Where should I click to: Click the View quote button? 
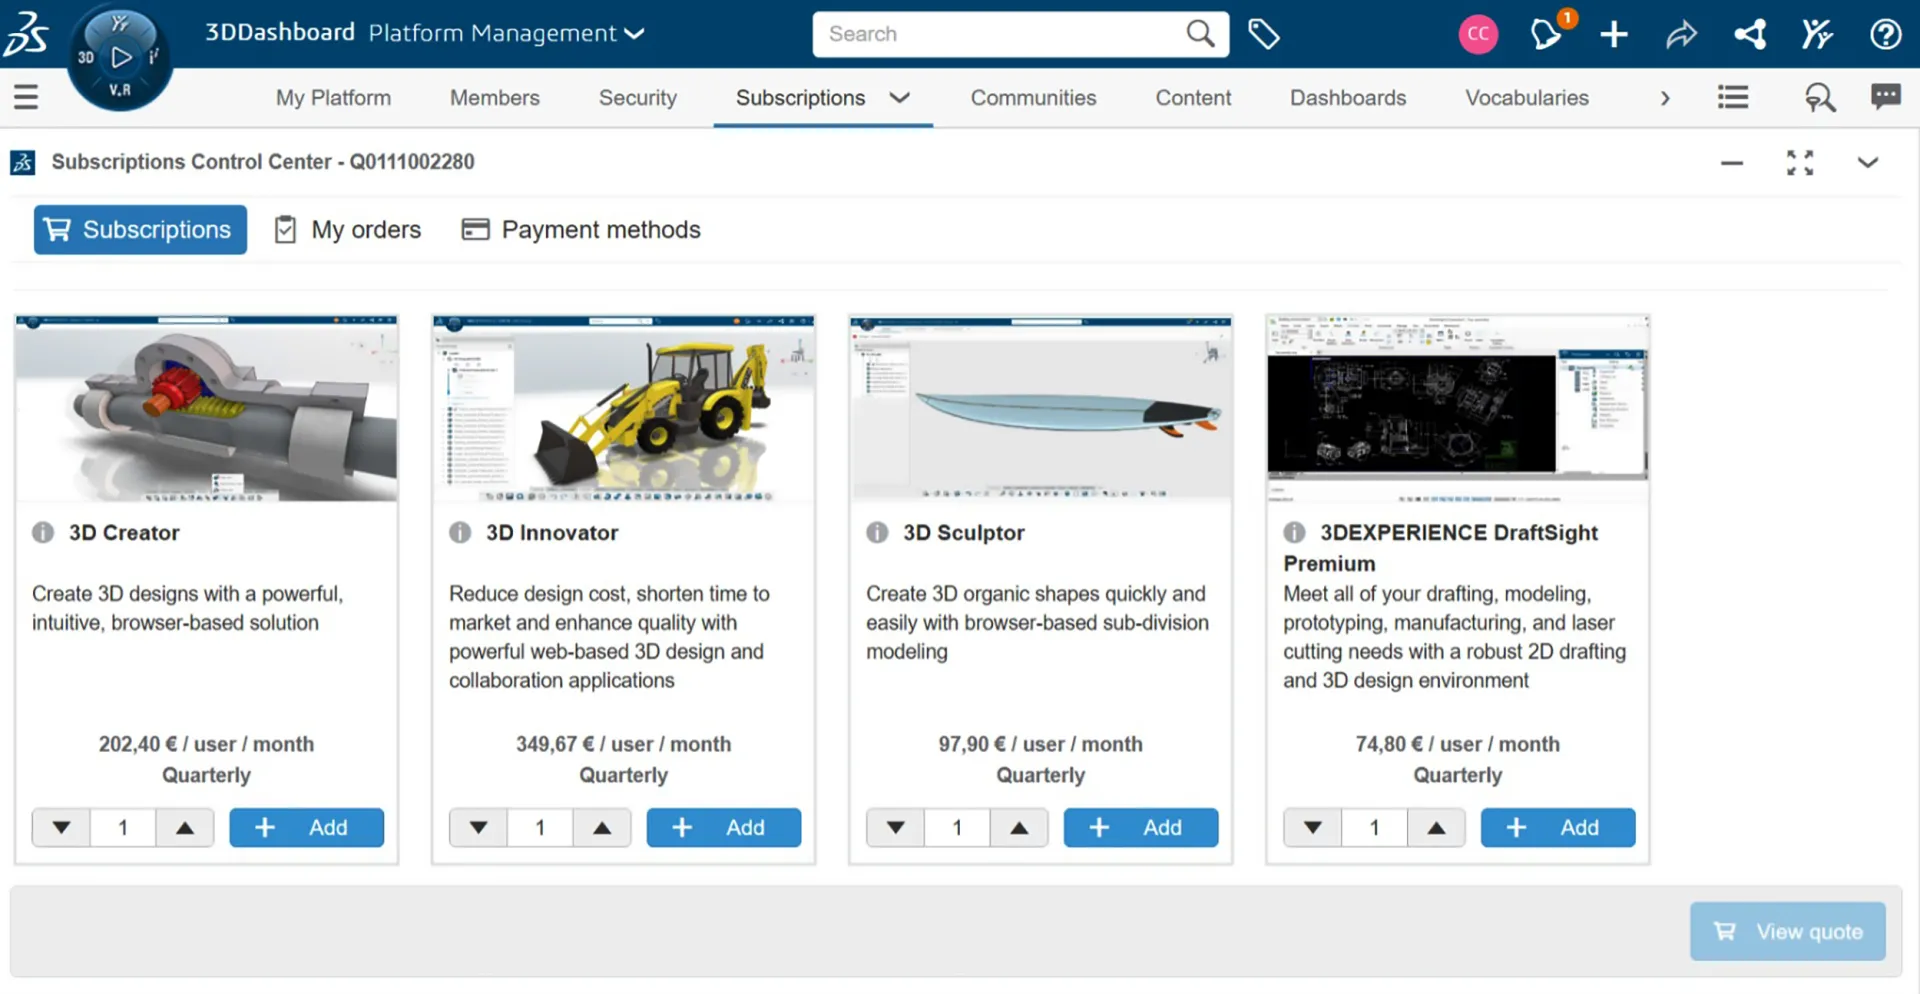tap(1787, 932)
